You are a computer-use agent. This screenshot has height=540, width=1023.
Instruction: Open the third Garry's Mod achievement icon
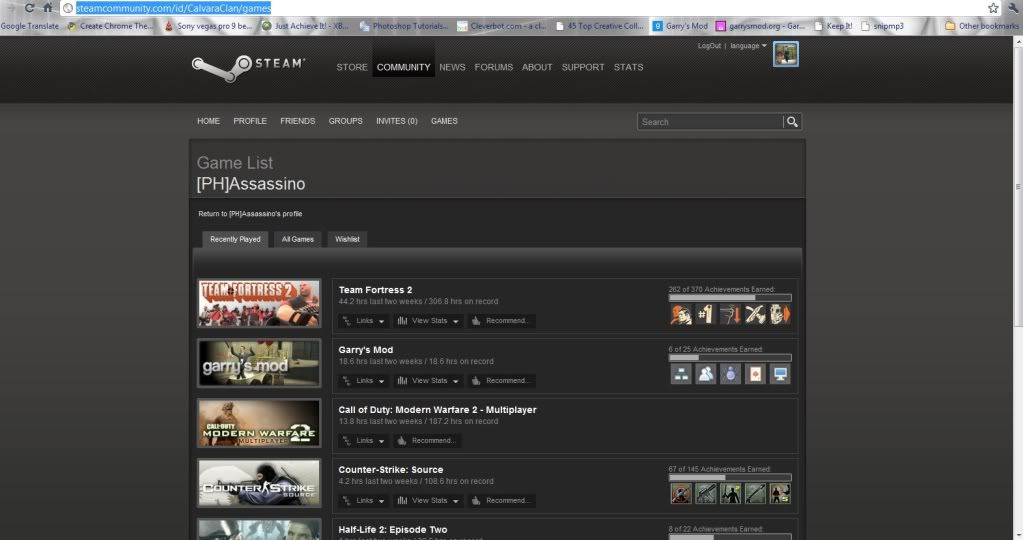click(x=730, y=374)
